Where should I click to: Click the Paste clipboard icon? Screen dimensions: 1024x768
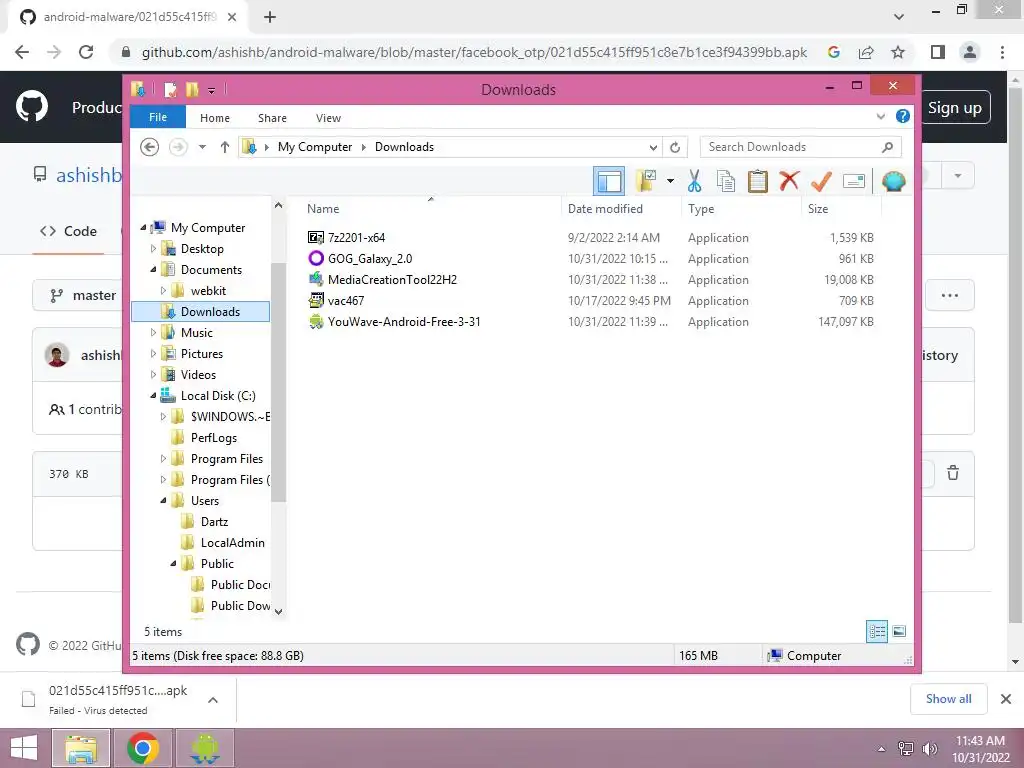(x=758, y=181)
